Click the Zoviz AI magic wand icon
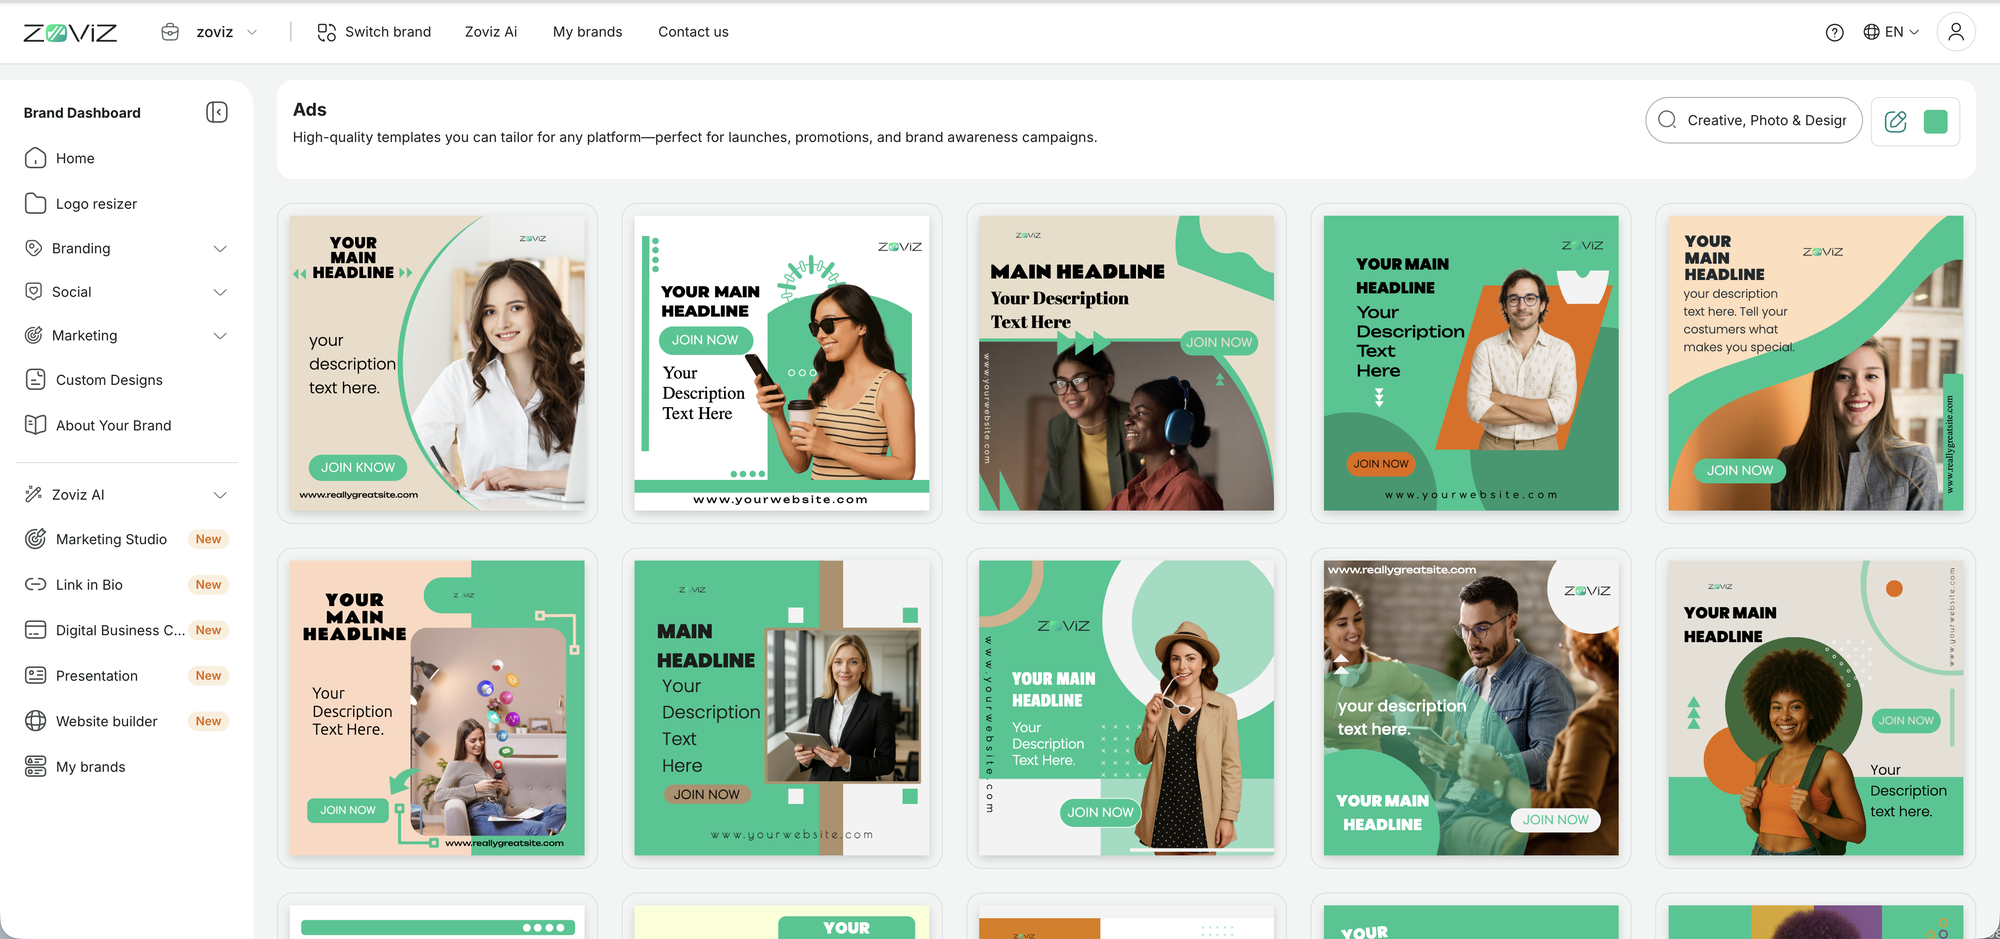The image size is (2000, 939). pos(34,494)
